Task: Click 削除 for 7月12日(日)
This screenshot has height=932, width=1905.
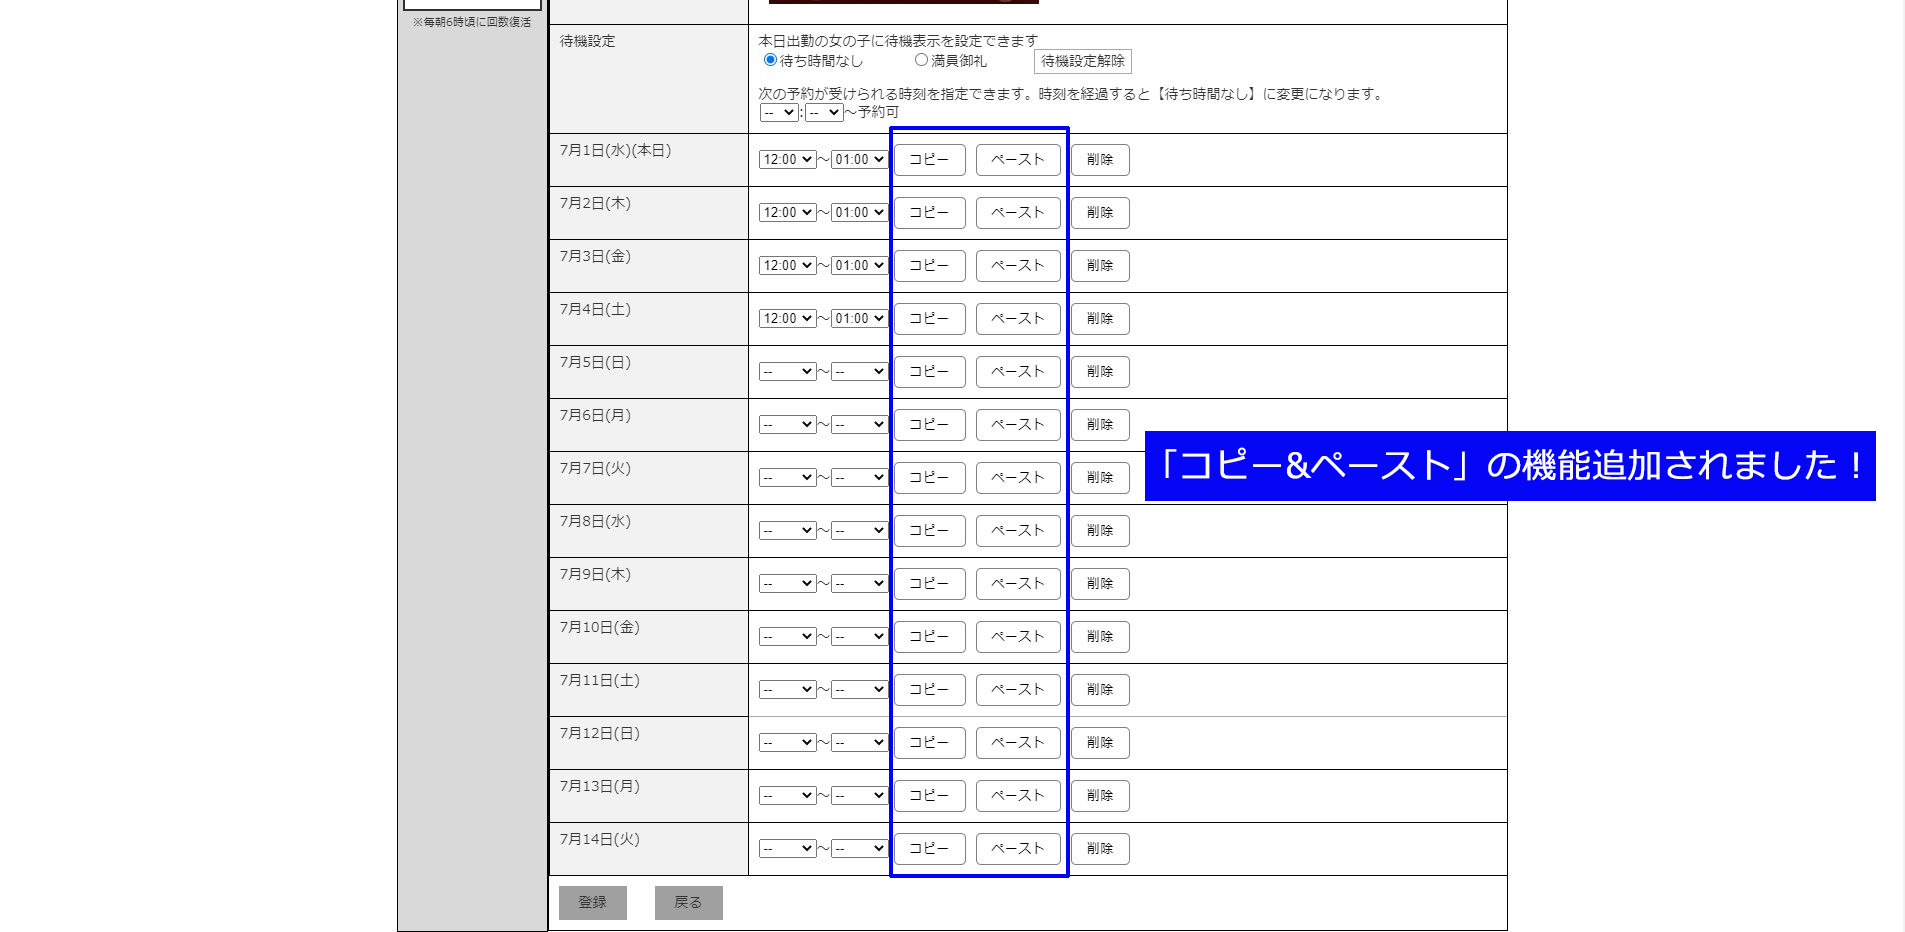Action: [x=1100, y=743]
